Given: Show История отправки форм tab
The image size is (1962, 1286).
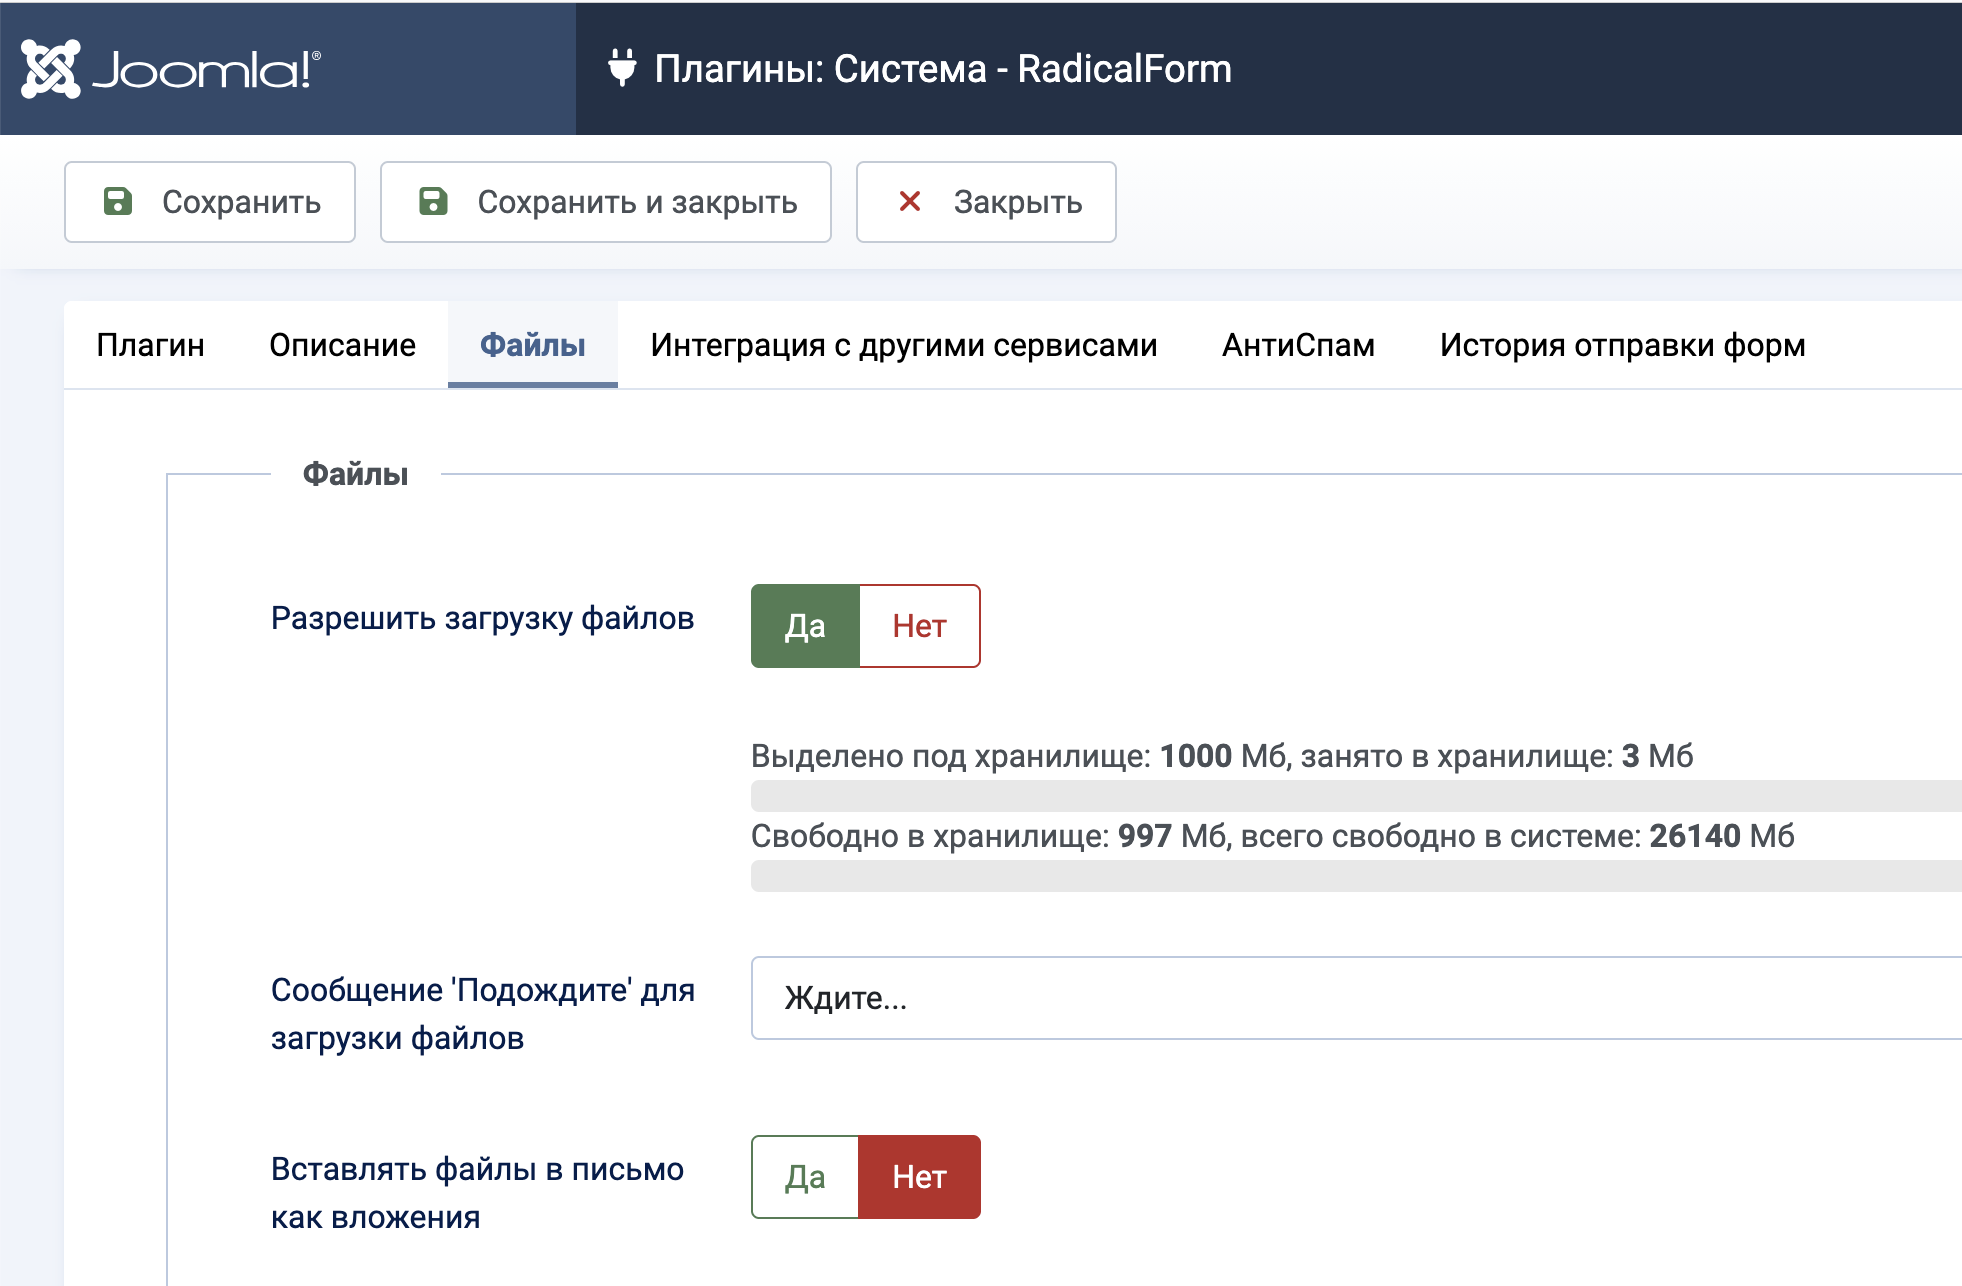Looking at the screenshot, I should click(x=1622, y=345).
